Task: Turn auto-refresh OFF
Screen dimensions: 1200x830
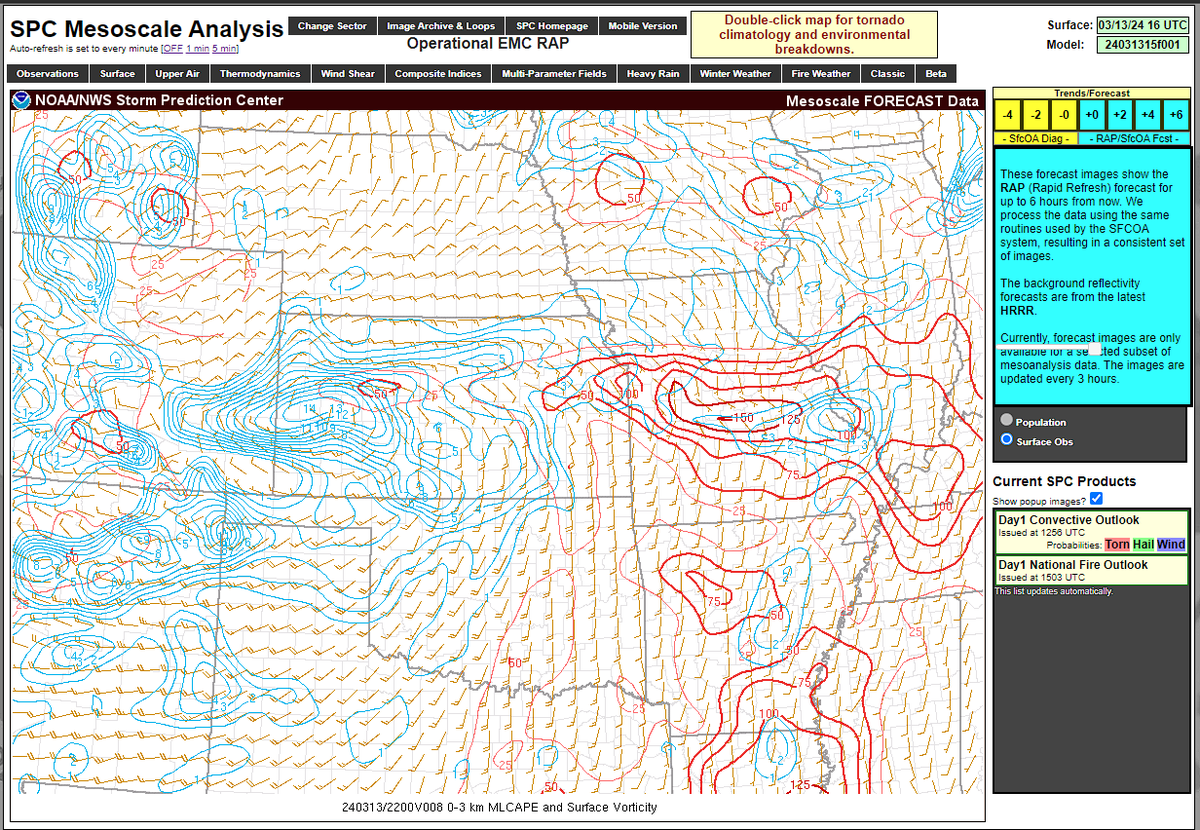Action: coord(173,48)
